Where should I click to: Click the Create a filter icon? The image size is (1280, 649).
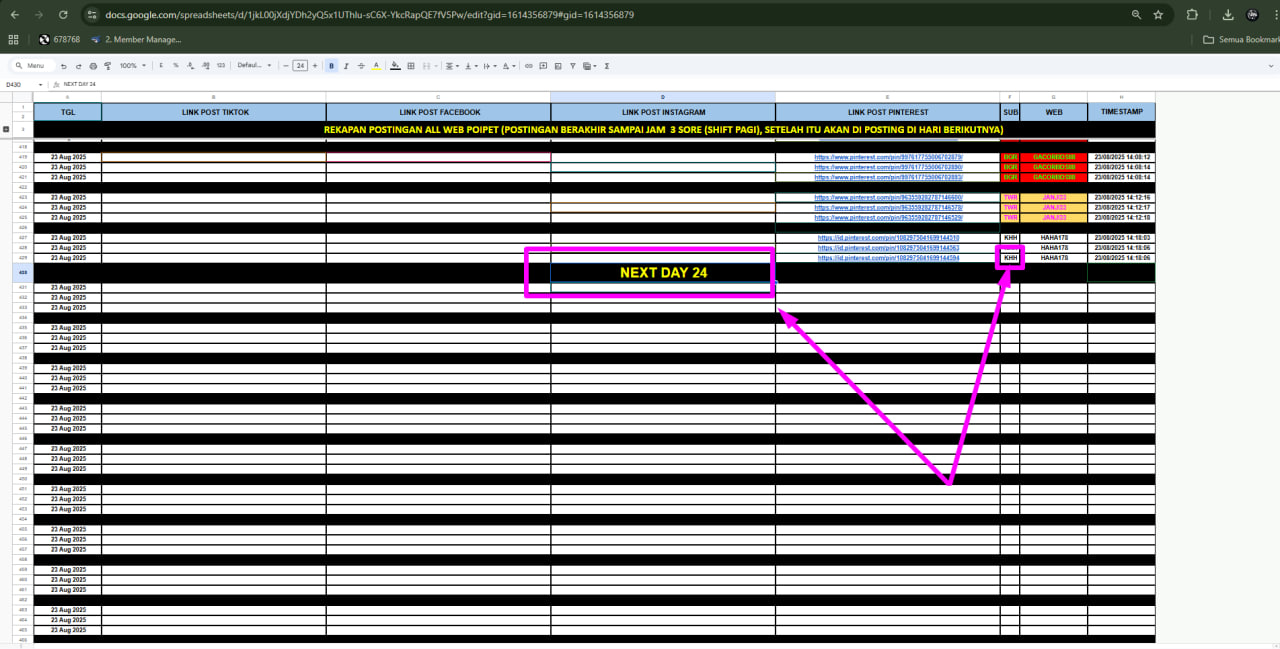[574, 66]
